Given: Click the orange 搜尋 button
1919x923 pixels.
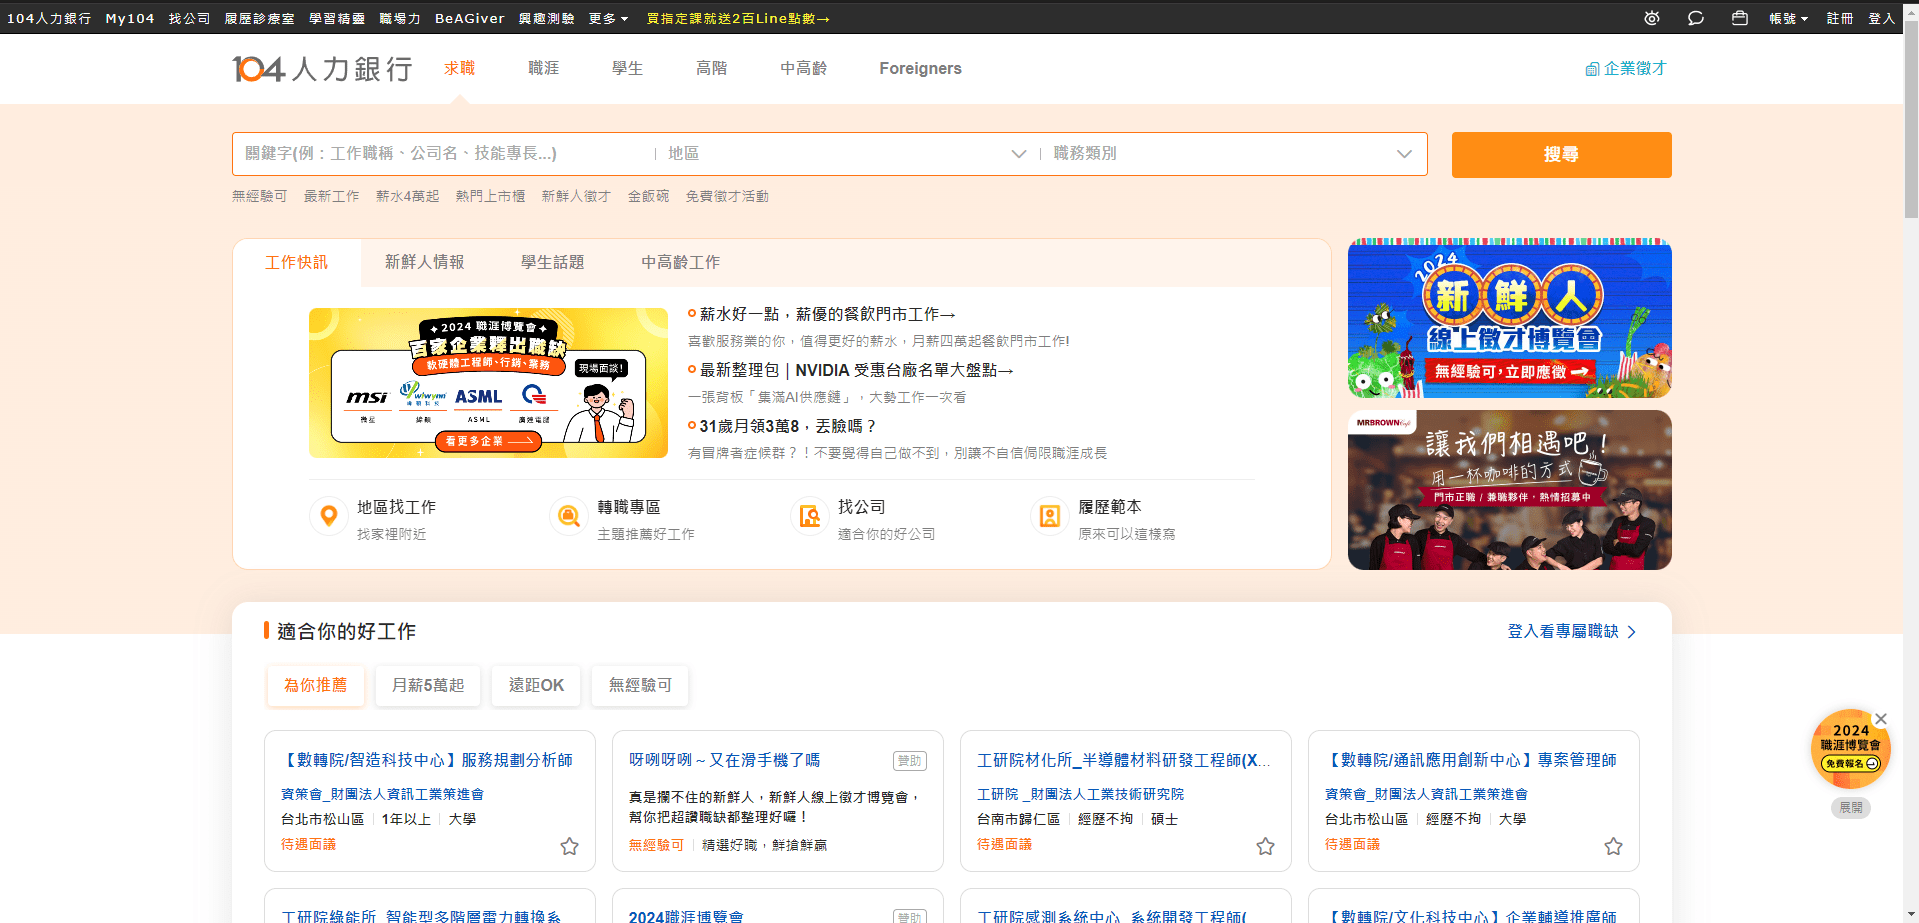Looking at the screenshot, I should click(1561, 155).
